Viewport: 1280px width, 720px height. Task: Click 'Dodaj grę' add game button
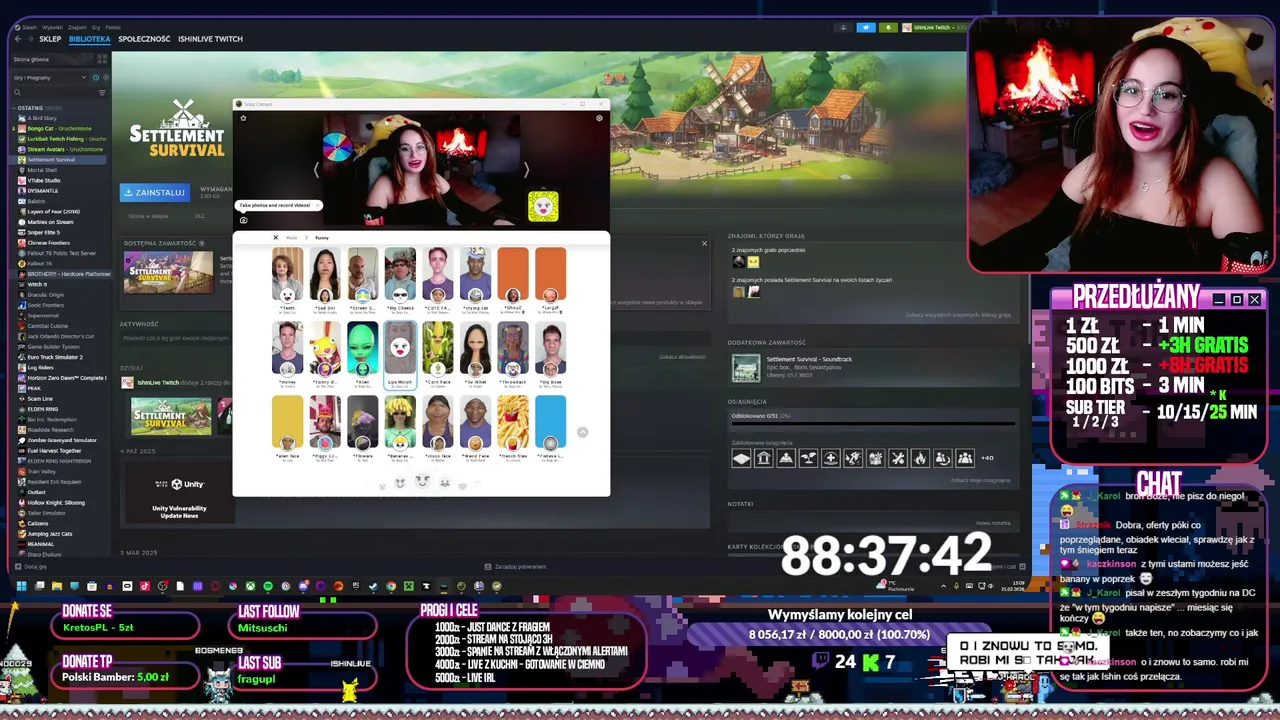30,566
